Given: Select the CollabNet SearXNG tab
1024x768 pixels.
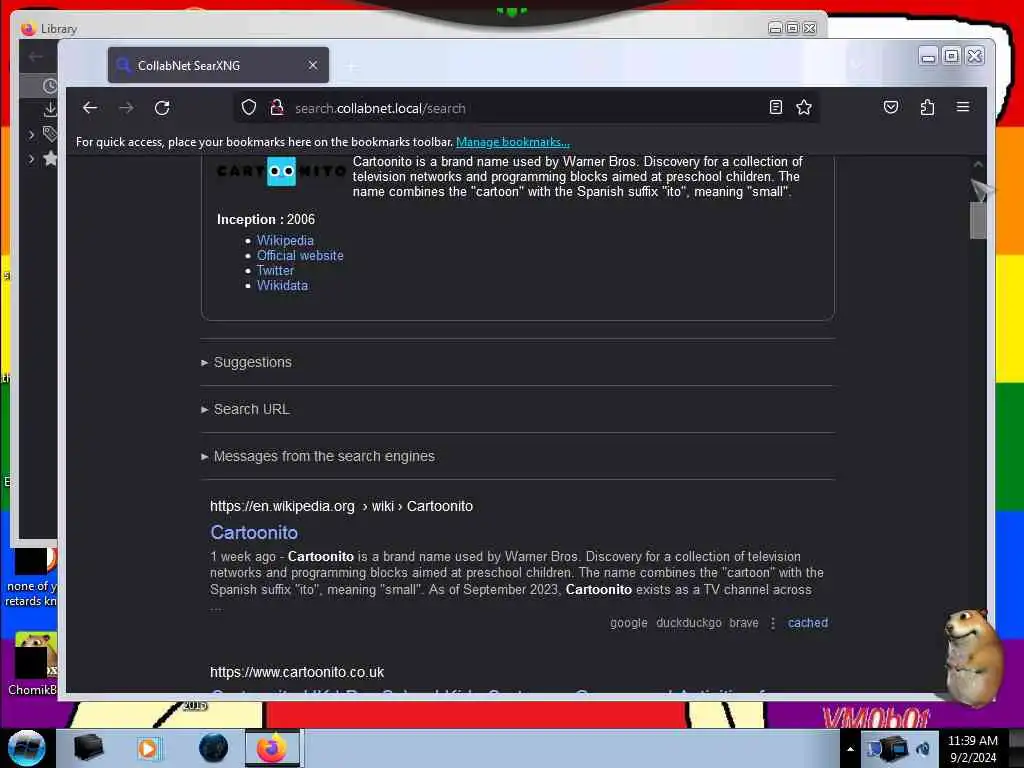Looking at the screenshot, I should [218, 65].
